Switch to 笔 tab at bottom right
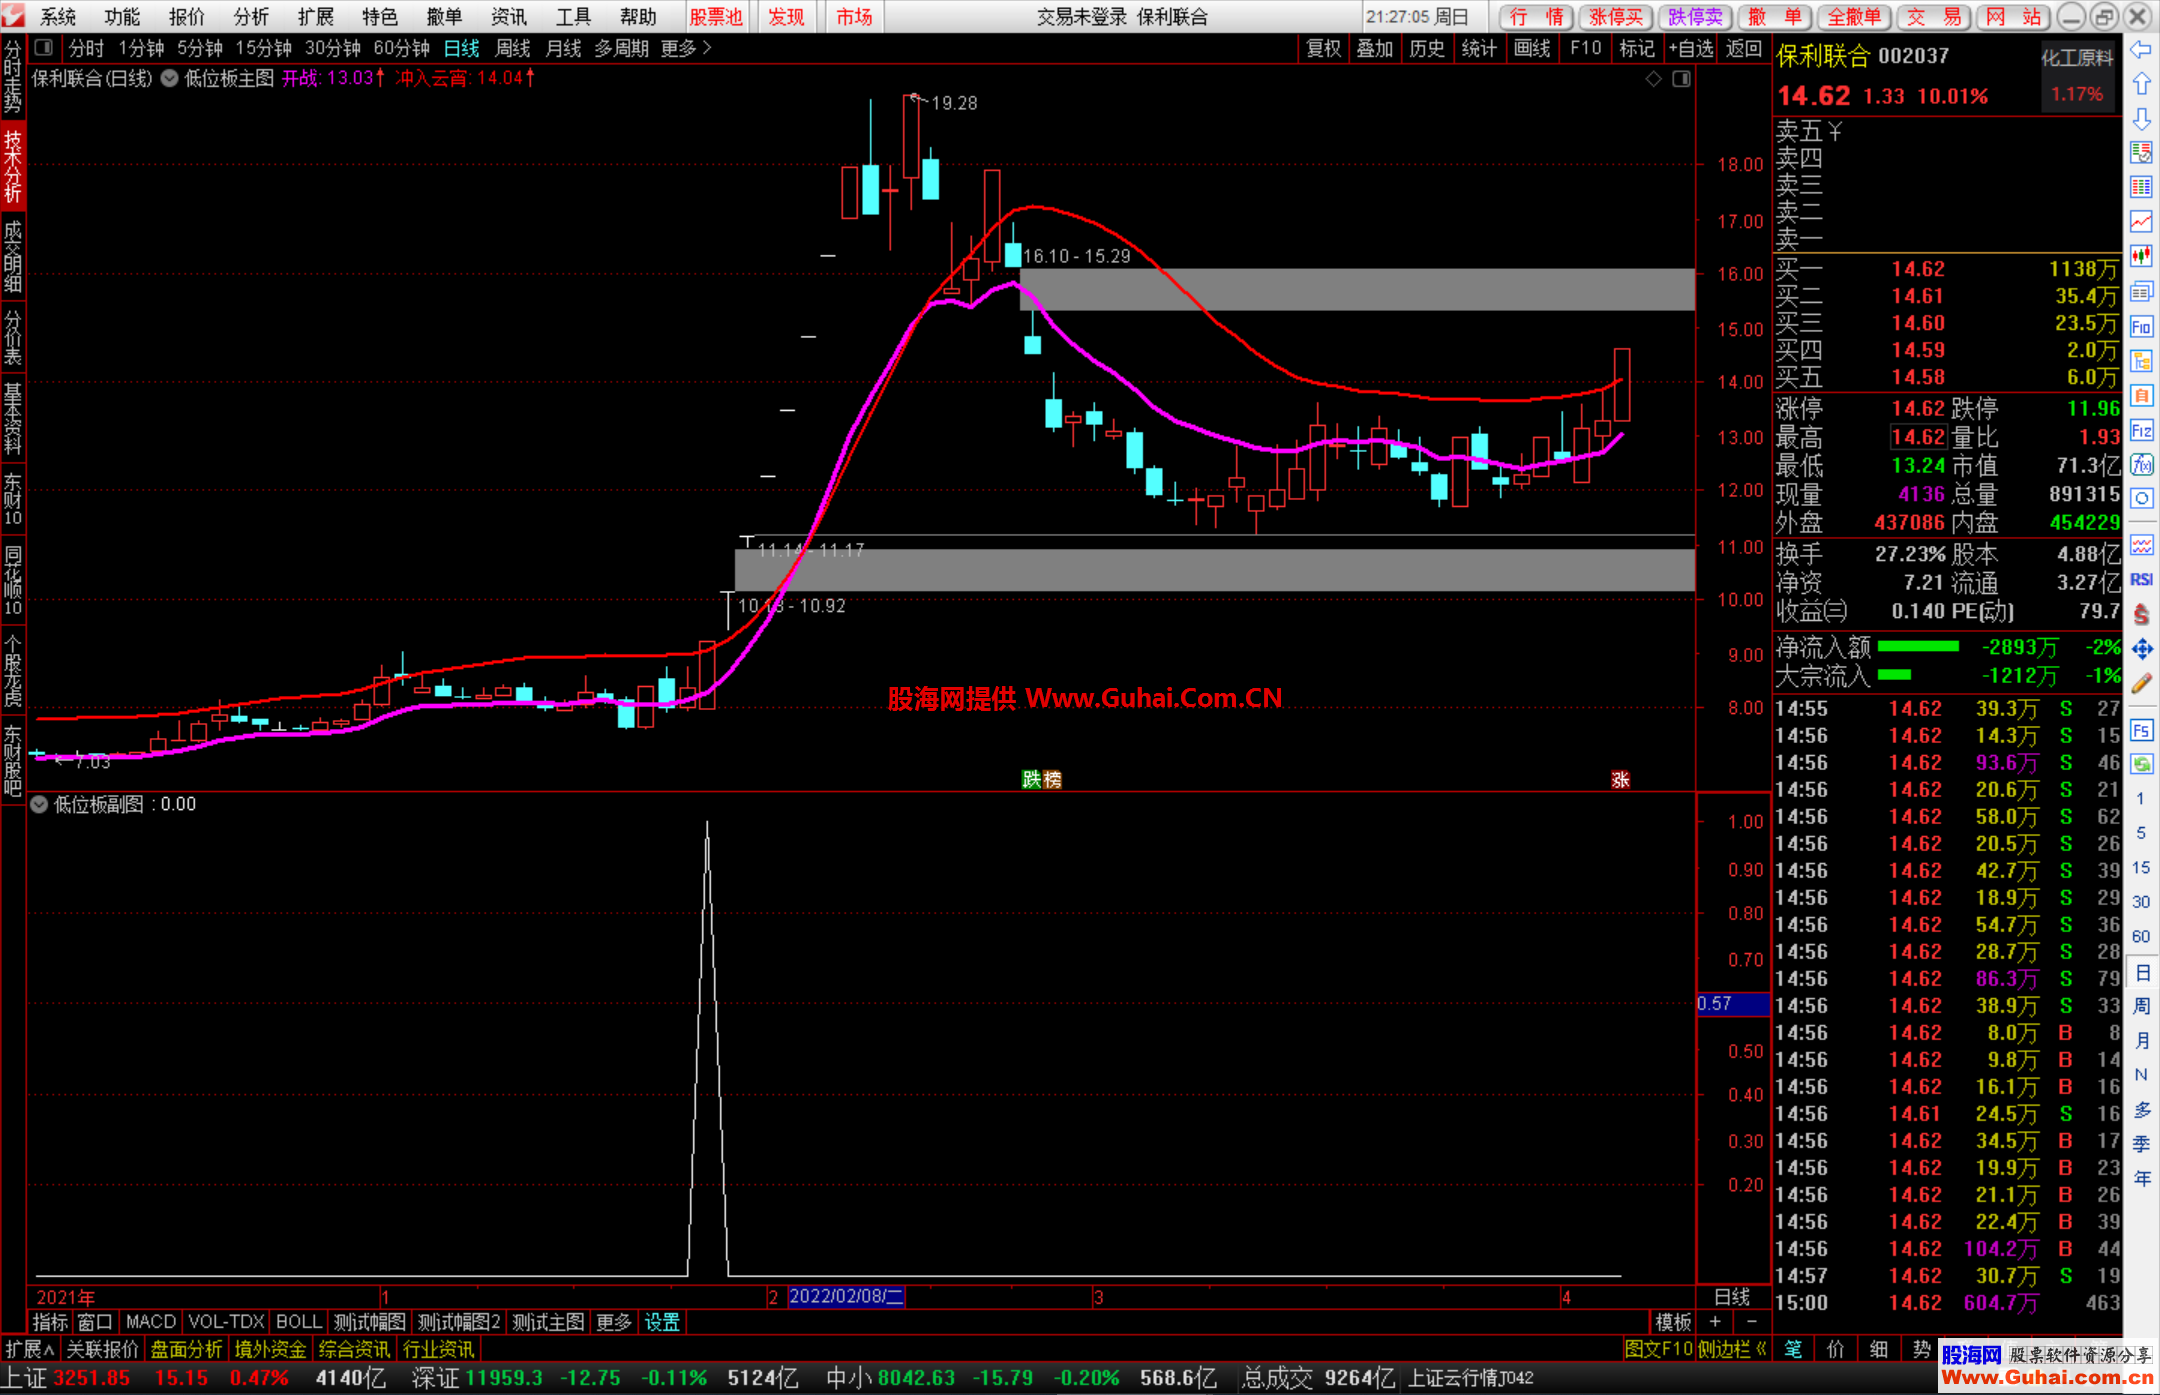 (x=1793, y=1349)
